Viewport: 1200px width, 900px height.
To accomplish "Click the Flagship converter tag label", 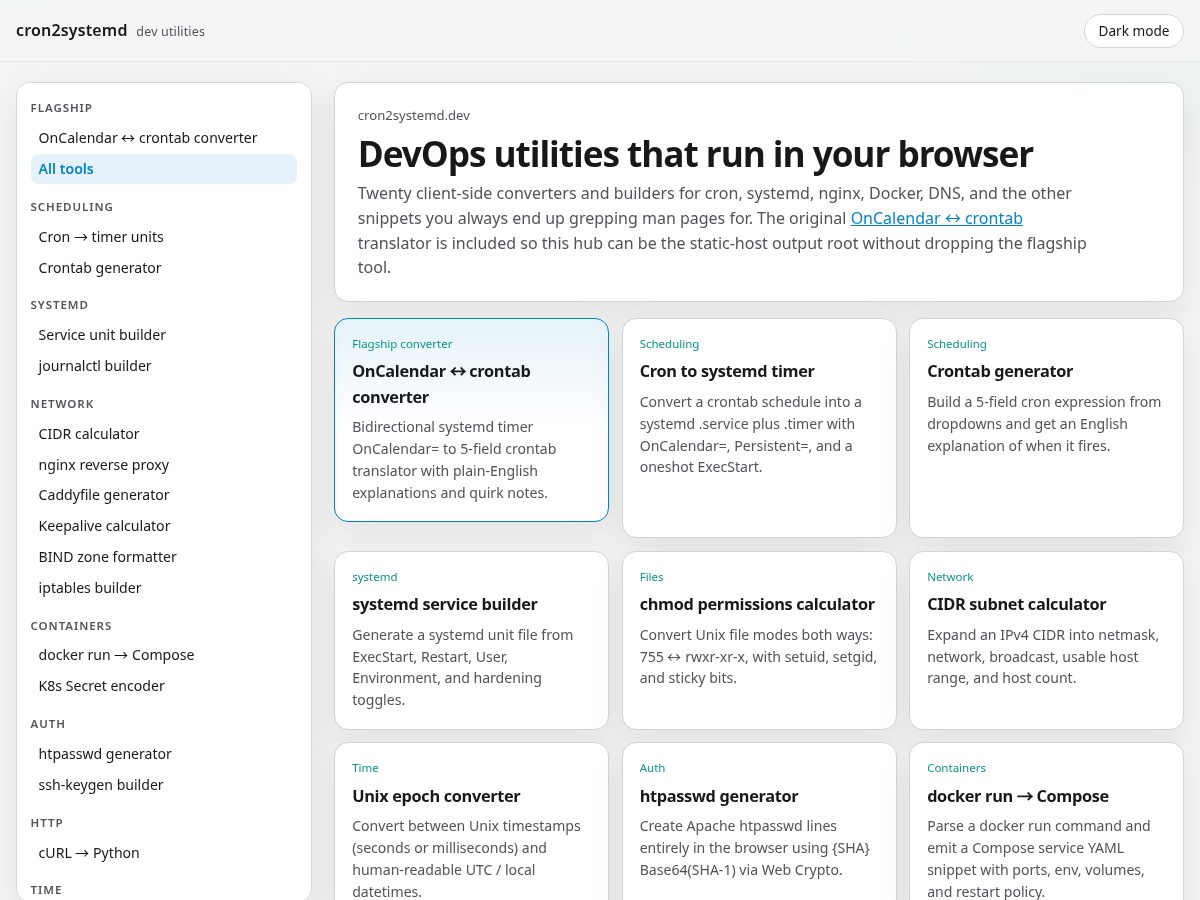I will point(402,344).
